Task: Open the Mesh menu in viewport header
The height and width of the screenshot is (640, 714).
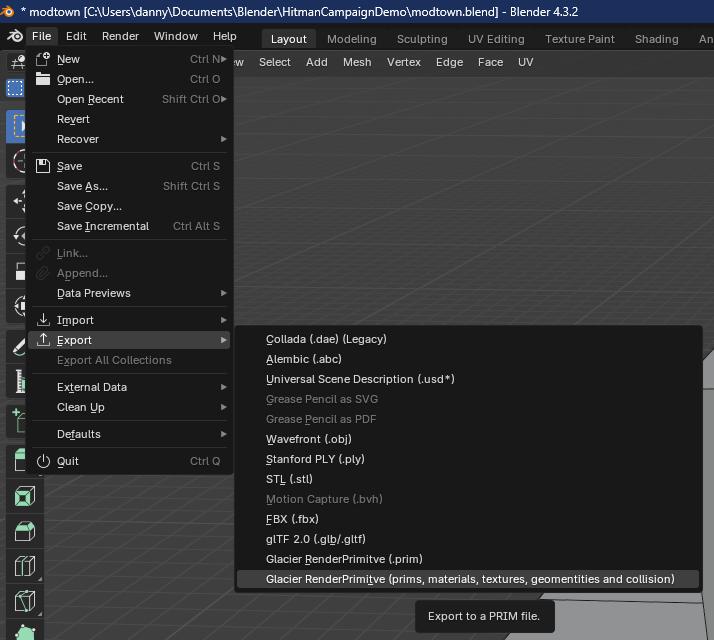Action: (357, 62)
